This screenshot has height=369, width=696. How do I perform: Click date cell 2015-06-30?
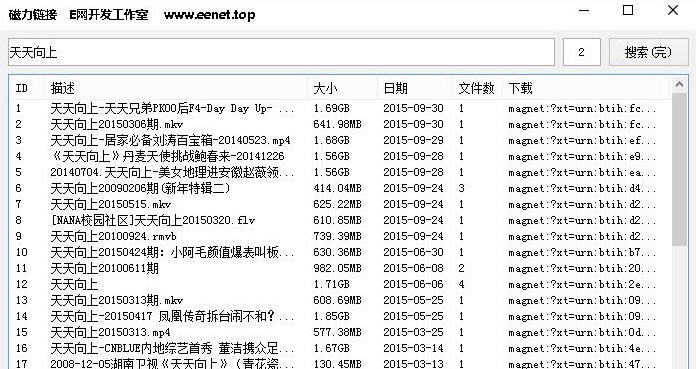point(413,252)
